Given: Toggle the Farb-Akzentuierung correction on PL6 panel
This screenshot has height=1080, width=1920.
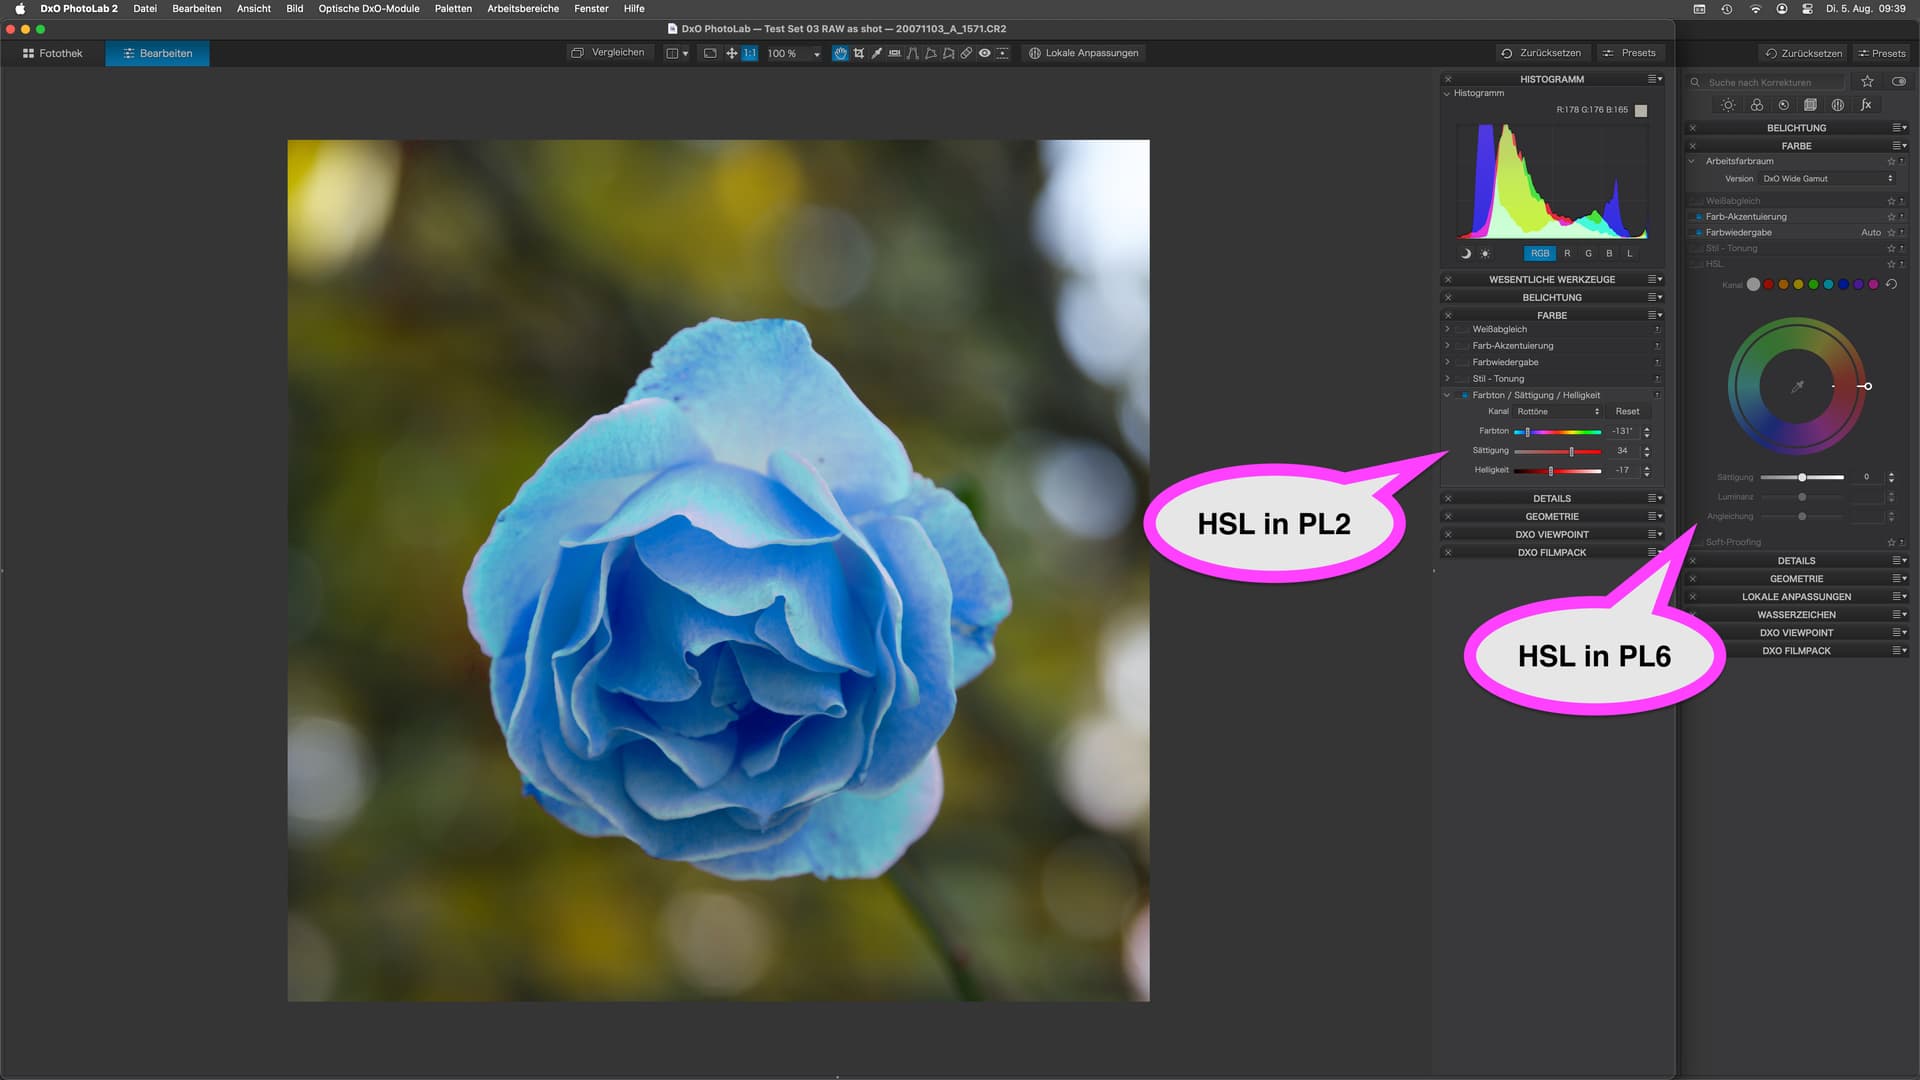Looking at the screenshot, I should tap(1698, 217).
